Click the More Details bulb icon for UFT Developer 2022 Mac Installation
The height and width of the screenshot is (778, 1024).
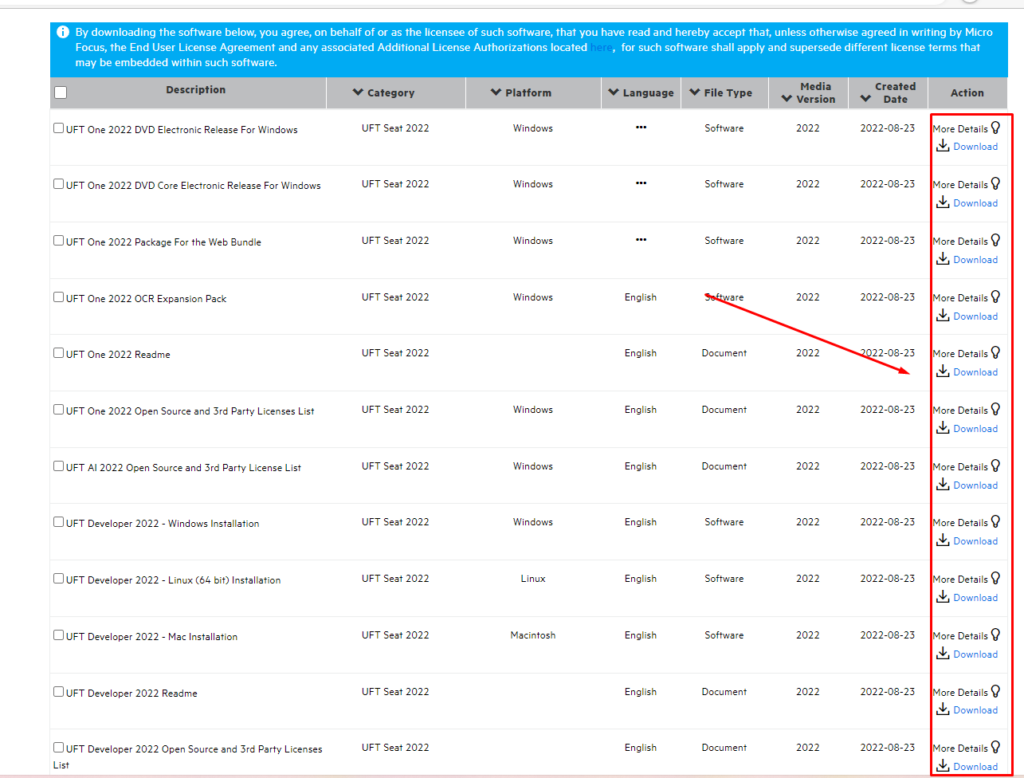point(995,634)
